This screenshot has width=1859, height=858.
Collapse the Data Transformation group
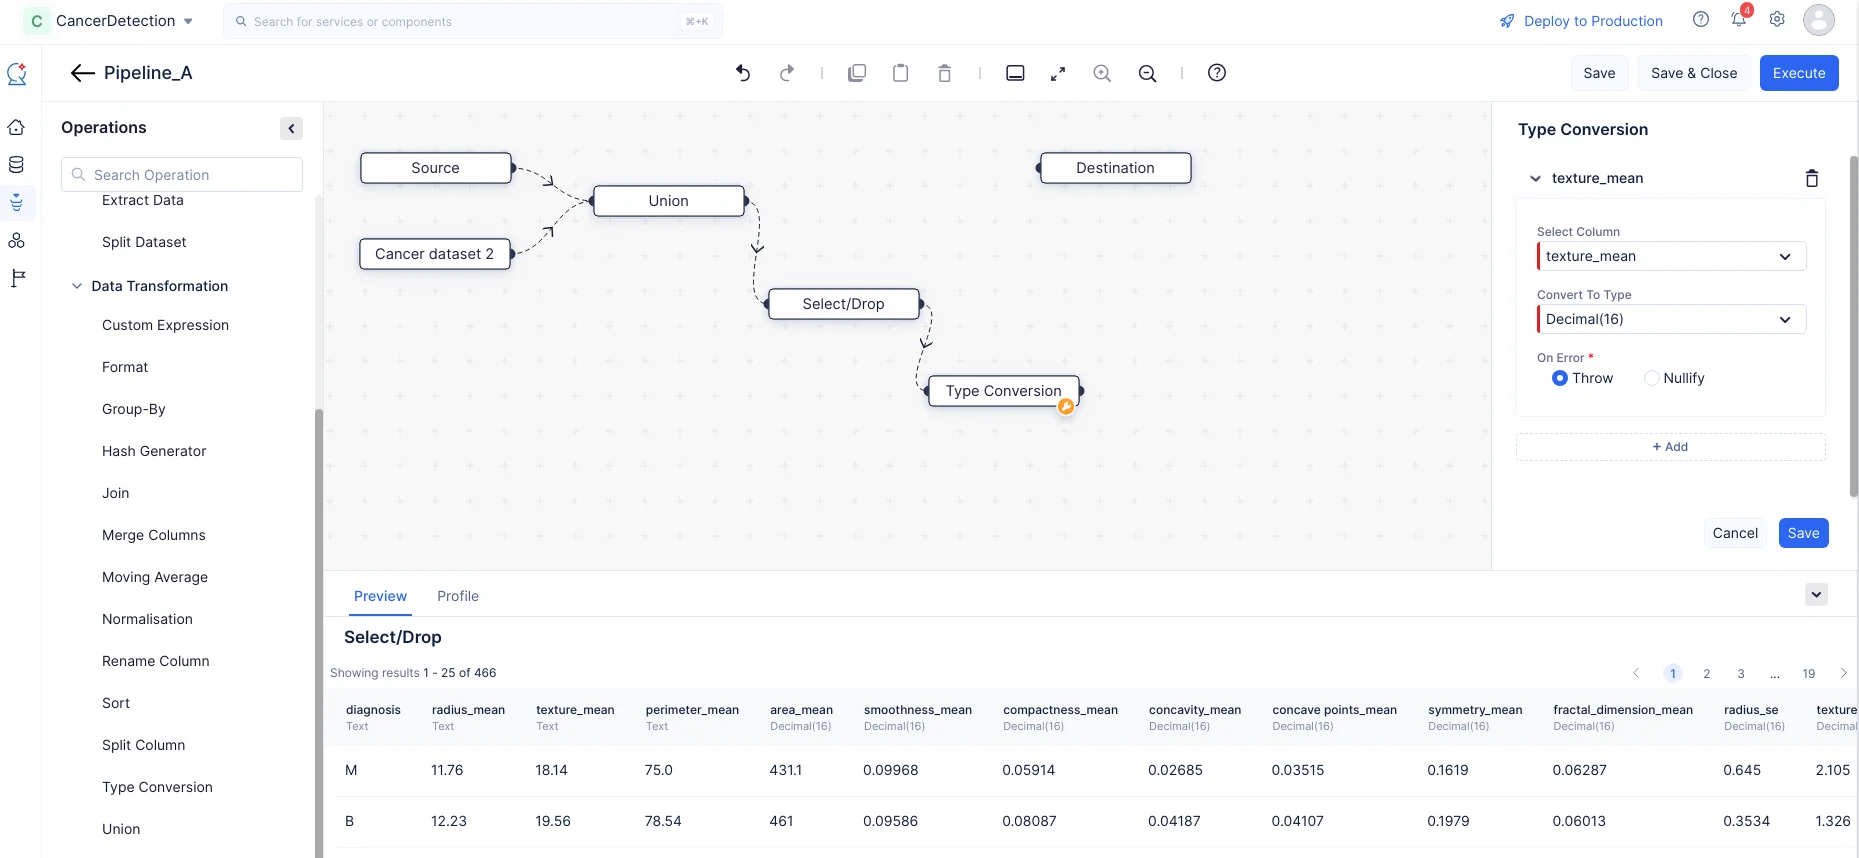point(77,286)
